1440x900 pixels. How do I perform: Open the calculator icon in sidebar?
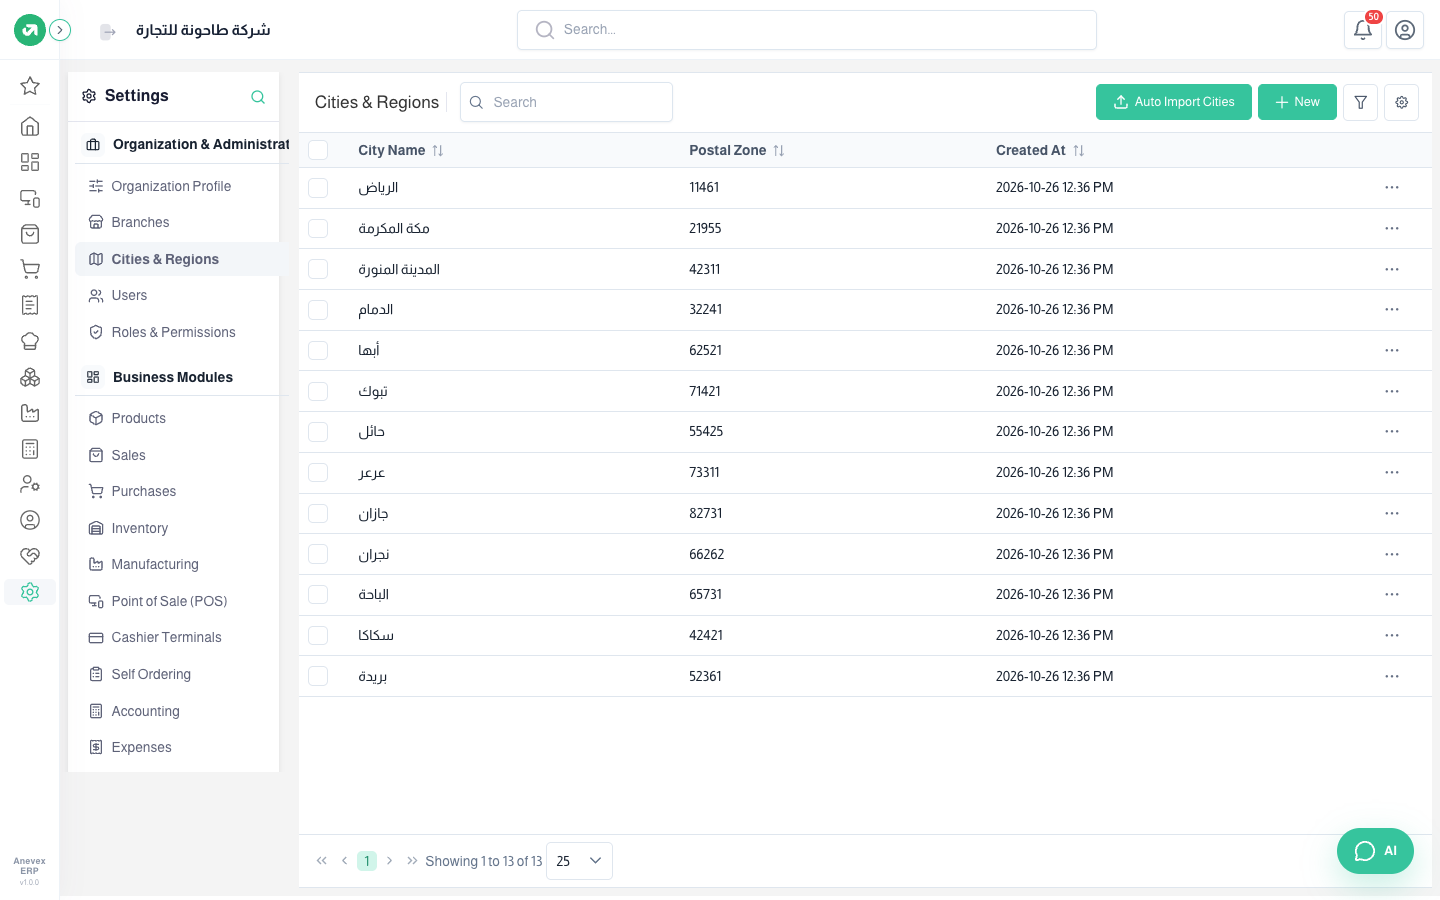click(30, 449)
